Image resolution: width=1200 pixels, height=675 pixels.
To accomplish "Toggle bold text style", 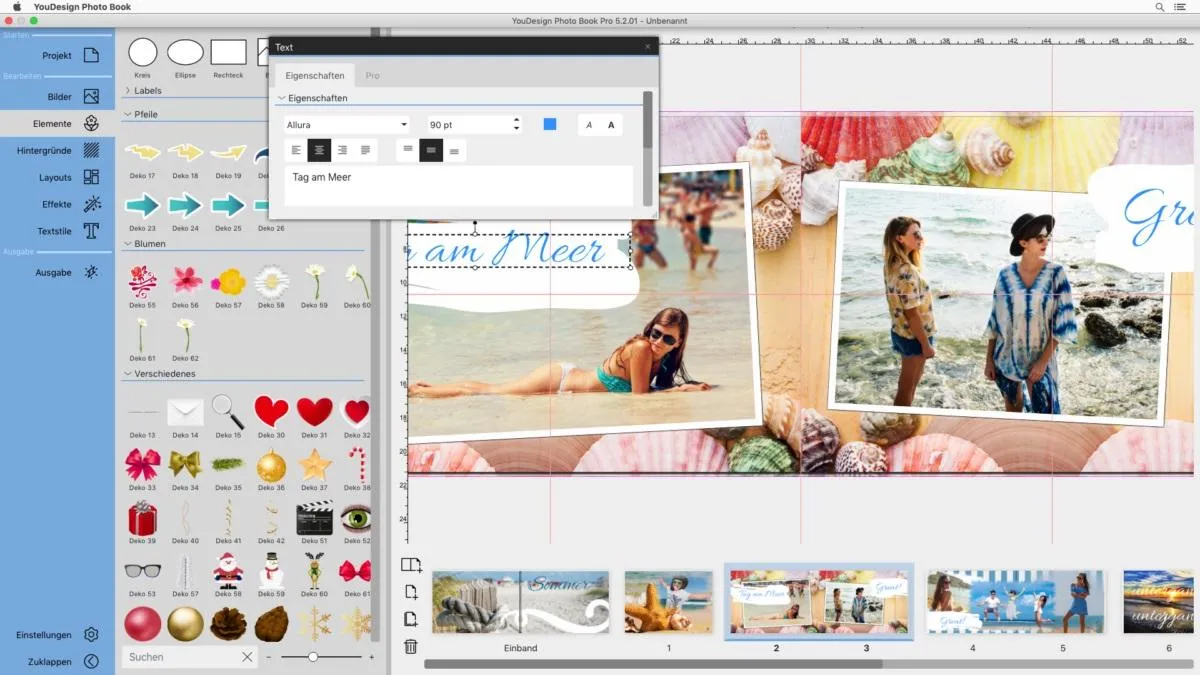I will (611, 125).
